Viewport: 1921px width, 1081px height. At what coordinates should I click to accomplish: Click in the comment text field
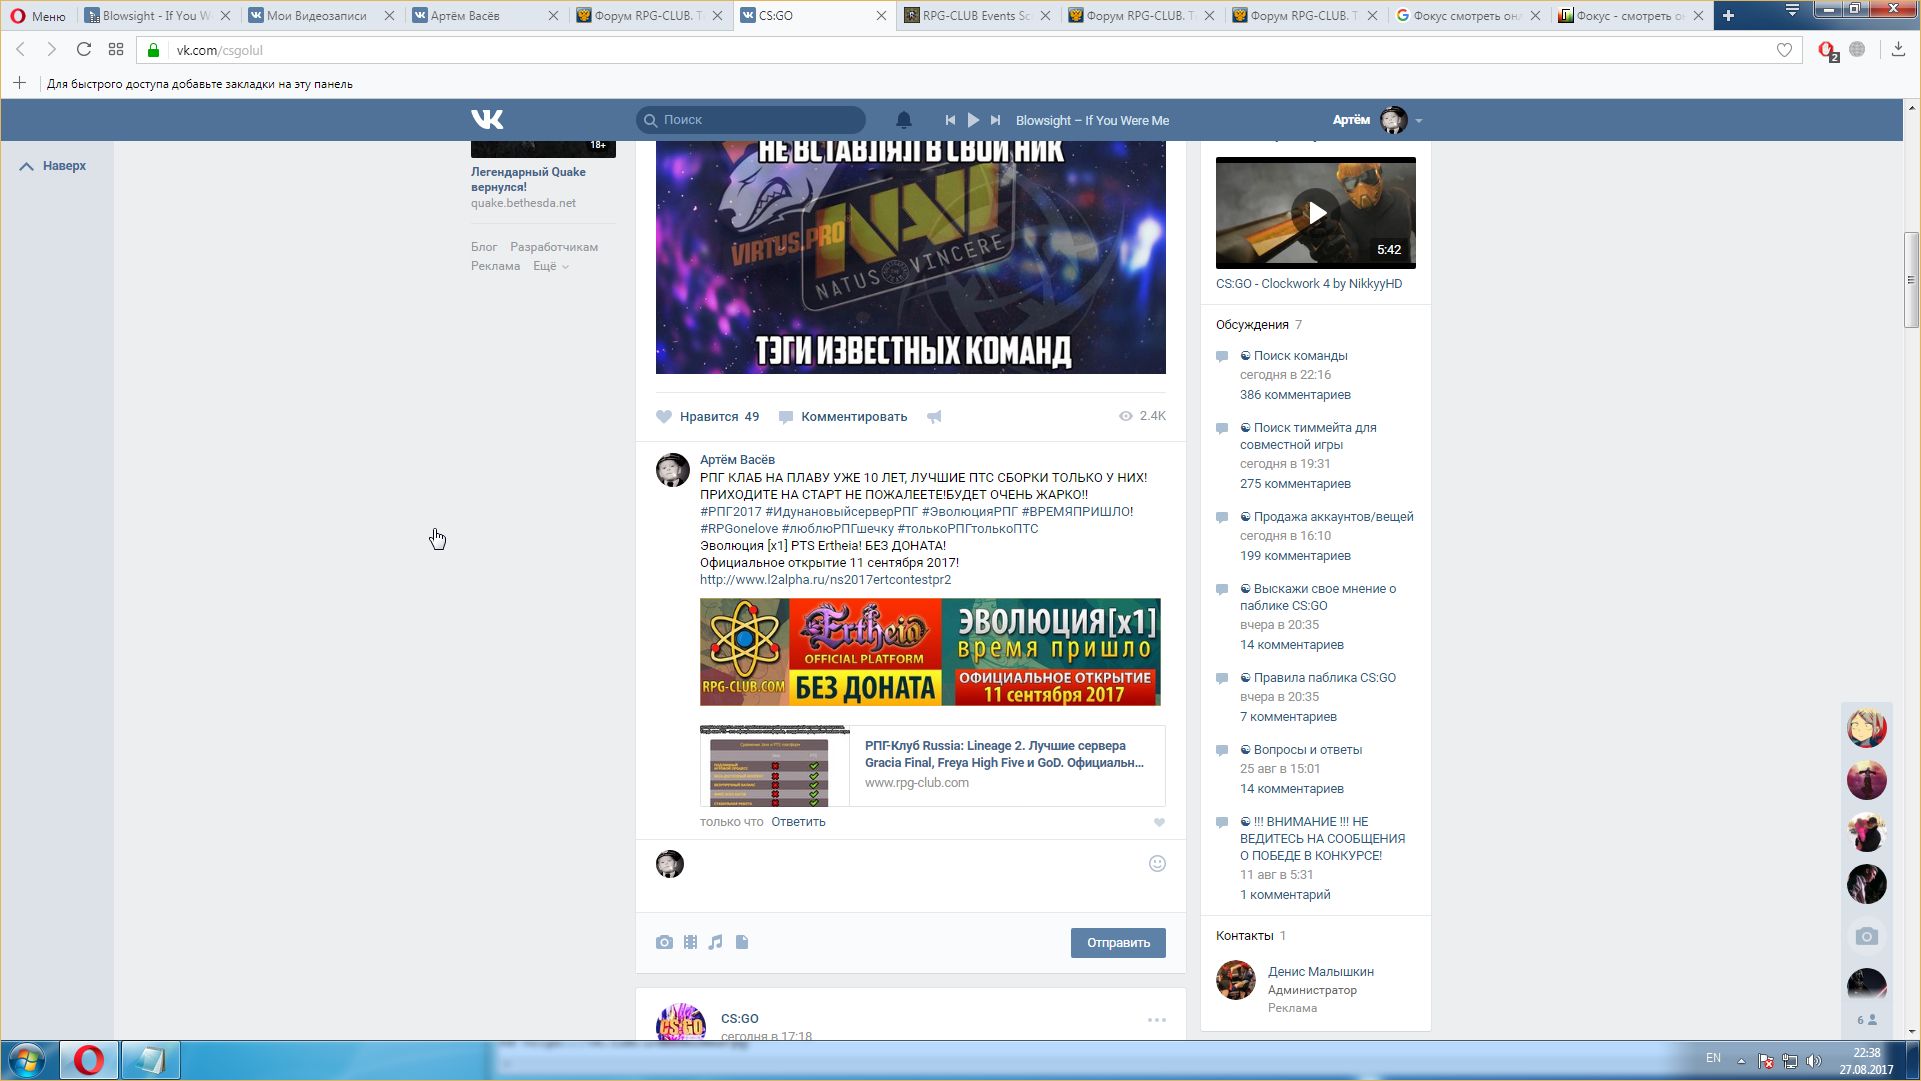pos(915,864)
